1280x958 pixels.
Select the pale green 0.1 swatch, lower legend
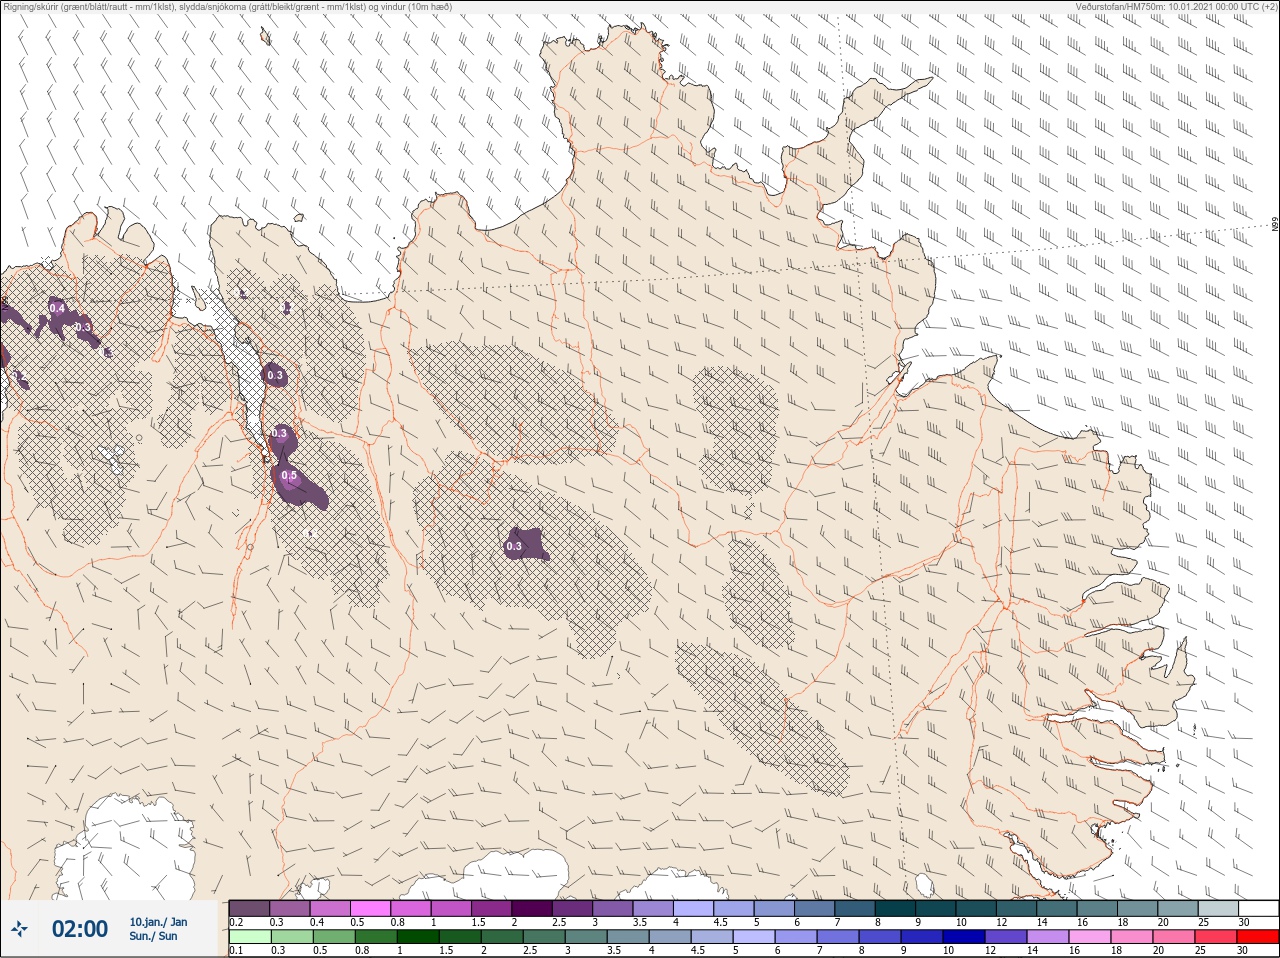[x=249, y=937]
